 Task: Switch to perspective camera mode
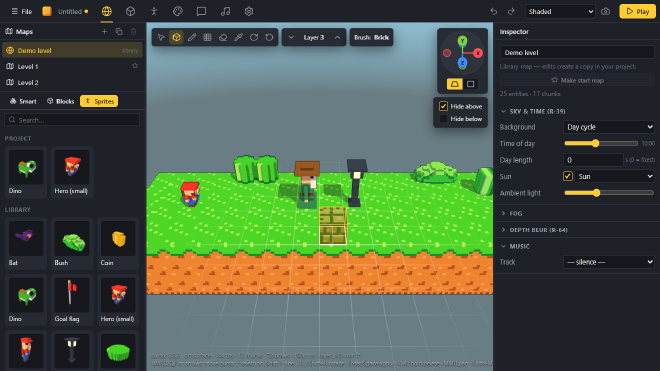(455, 84)
